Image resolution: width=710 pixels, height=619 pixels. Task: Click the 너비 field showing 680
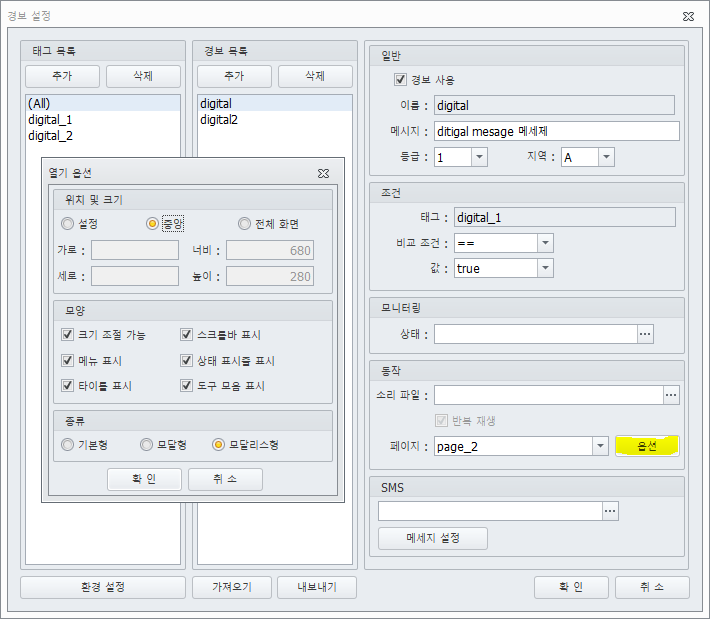click(270, 250)
